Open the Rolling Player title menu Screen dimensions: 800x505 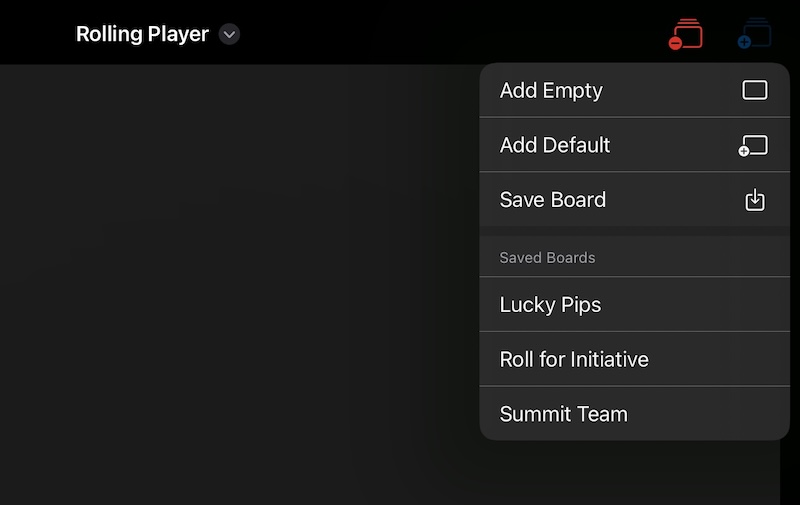pyautogui.click(x=142, y=34)
